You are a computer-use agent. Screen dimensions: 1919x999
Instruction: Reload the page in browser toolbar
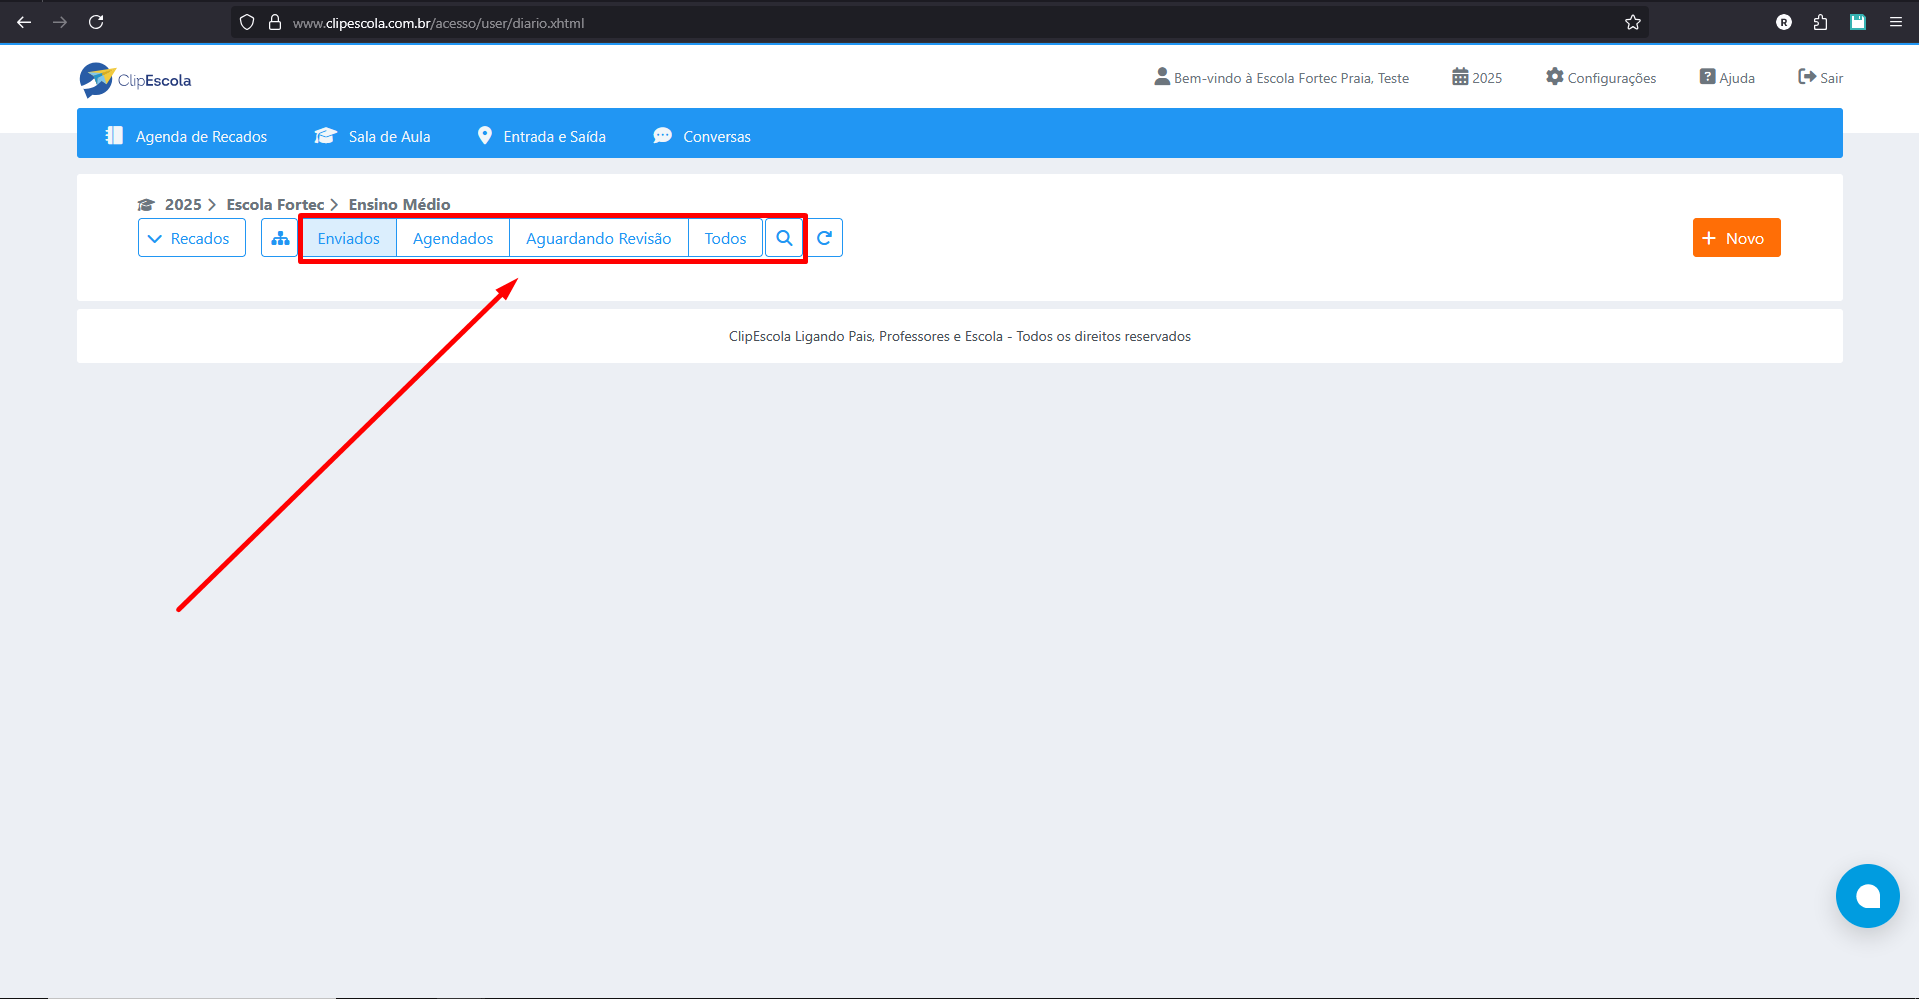tap(96, 22)
